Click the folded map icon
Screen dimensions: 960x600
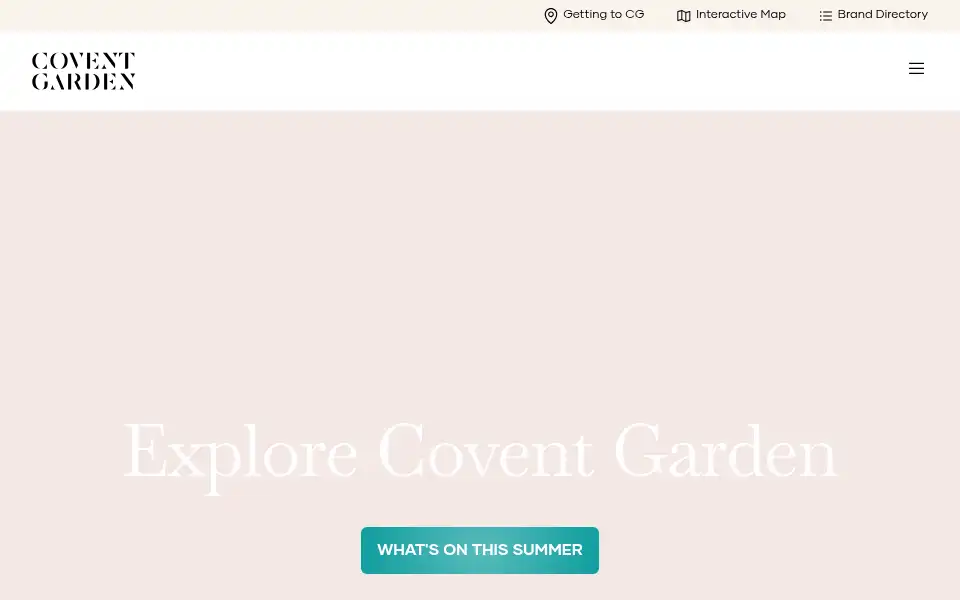pyautogui.click(x=683, y=16)
